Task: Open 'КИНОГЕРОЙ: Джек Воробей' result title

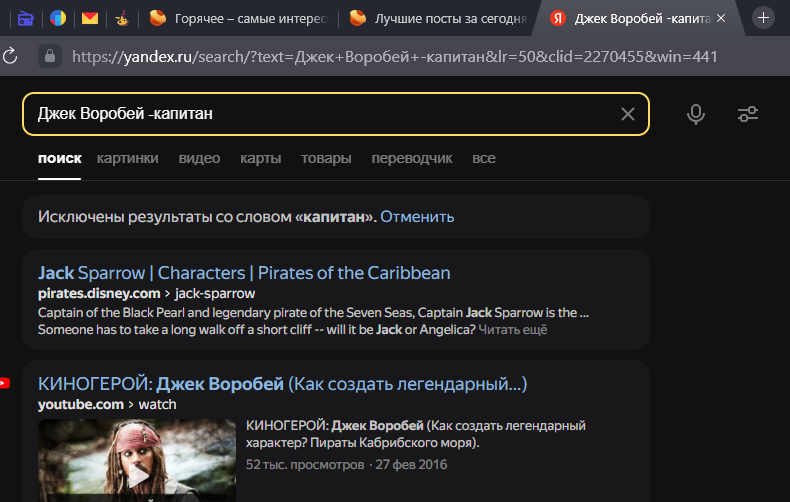Action: tap(282, 384)
